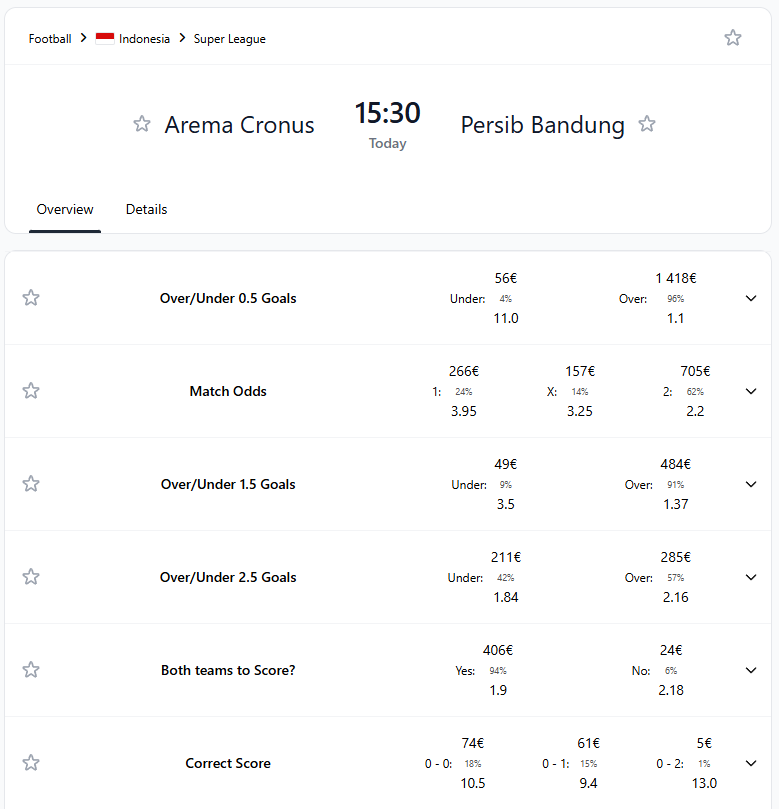Switch to the Details tab
Screen dimensions: 779x809
point(146,210)
